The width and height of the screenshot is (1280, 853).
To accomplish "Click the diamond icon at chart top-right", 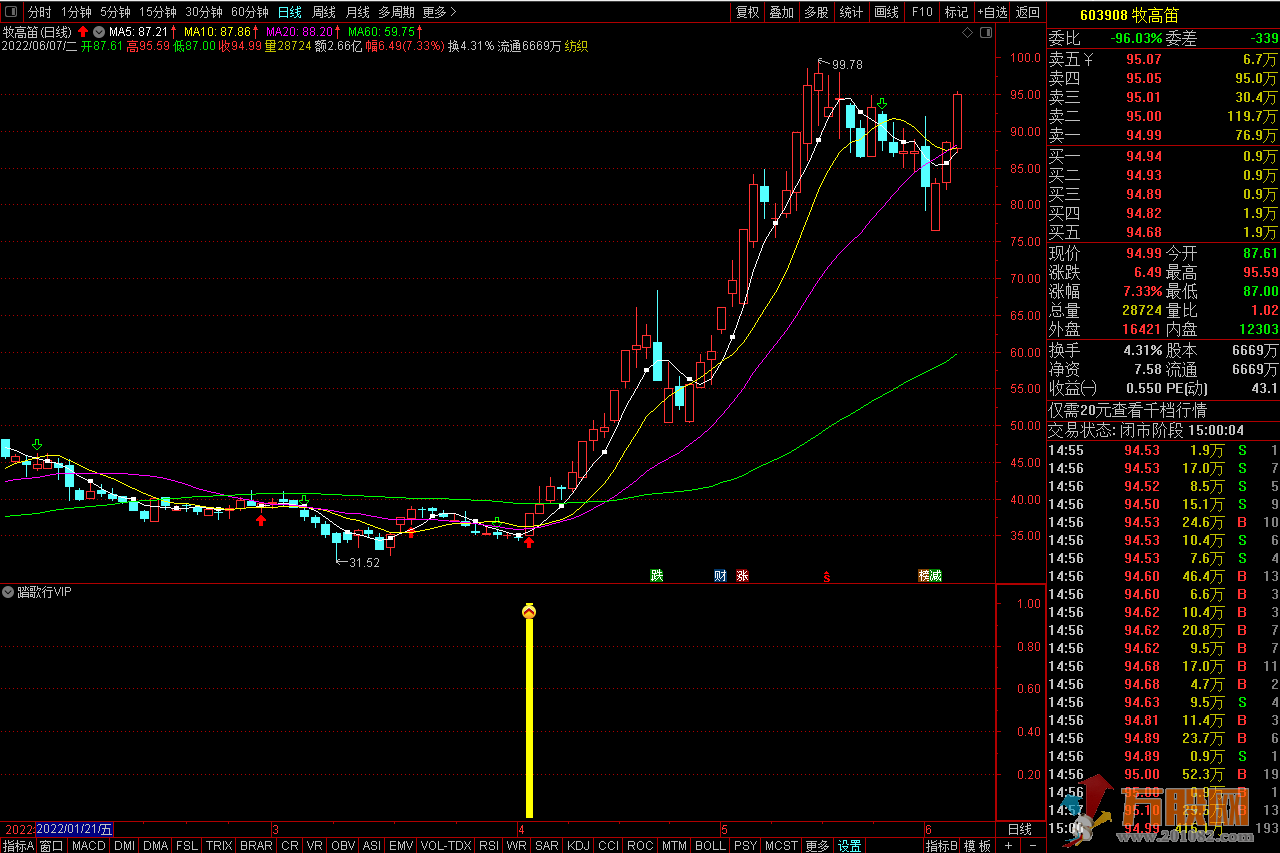I will coord(967,33).
